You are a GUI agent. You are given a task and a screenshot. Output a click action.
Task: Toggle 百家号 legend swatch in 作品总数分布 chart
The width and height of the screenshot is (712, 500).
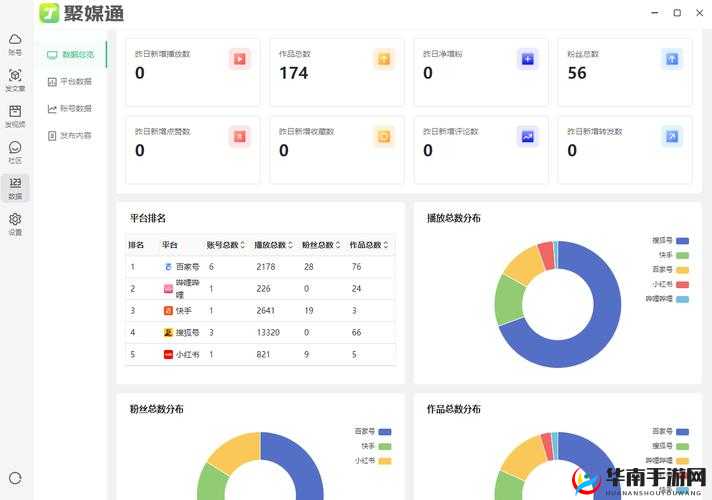tap(682, 432)
